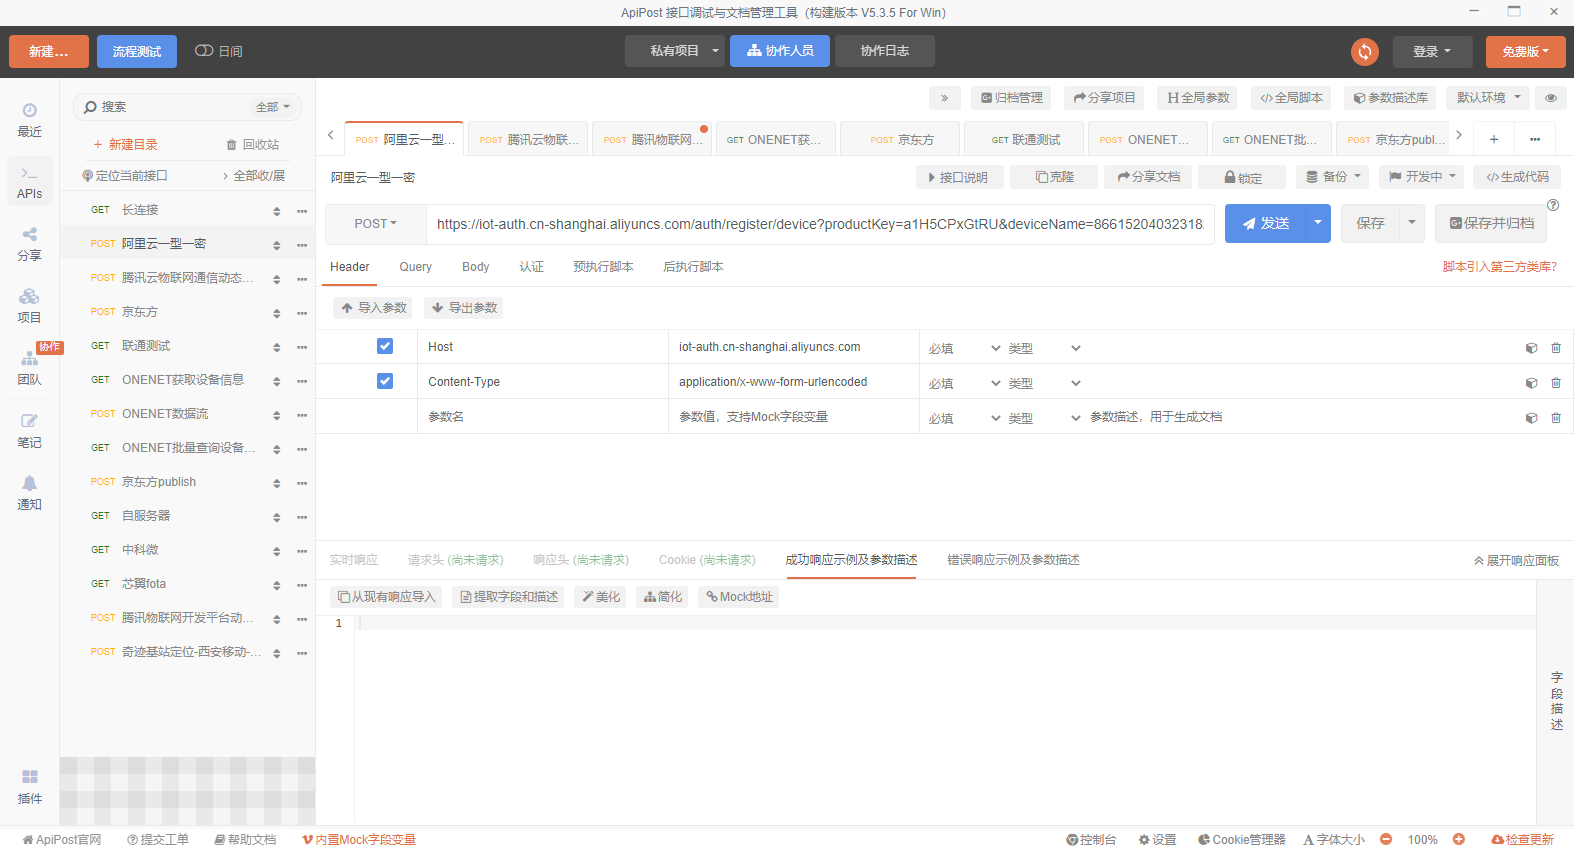Open the save button dropdown arrow

(1412, 224)
